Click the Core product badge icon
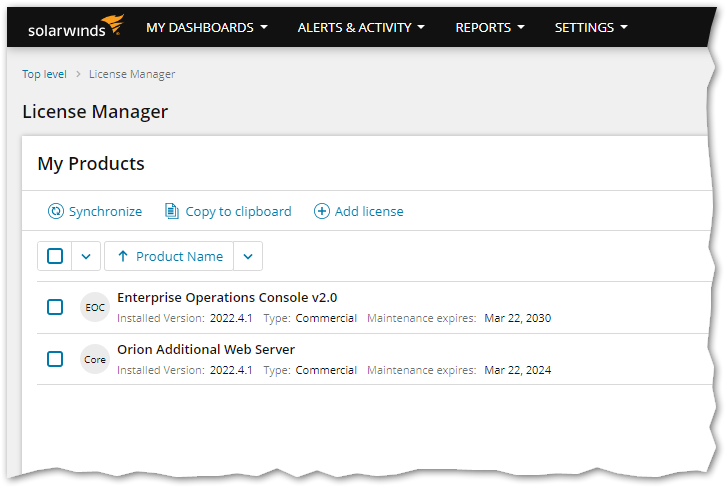This screenshot has height=489, width=728. click(x=95, y=359)
